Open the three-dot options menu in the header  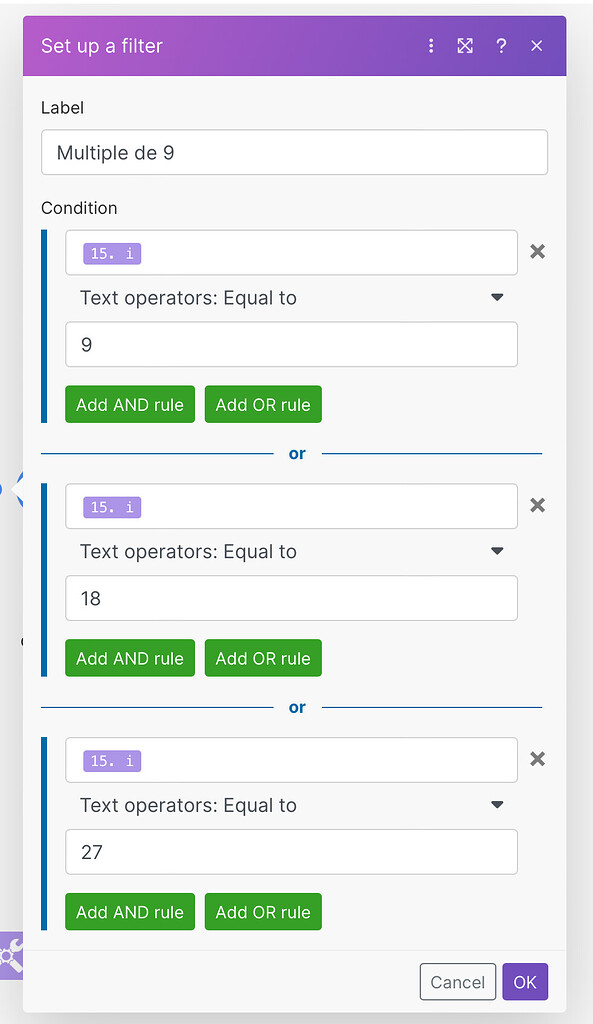point(431,46)
